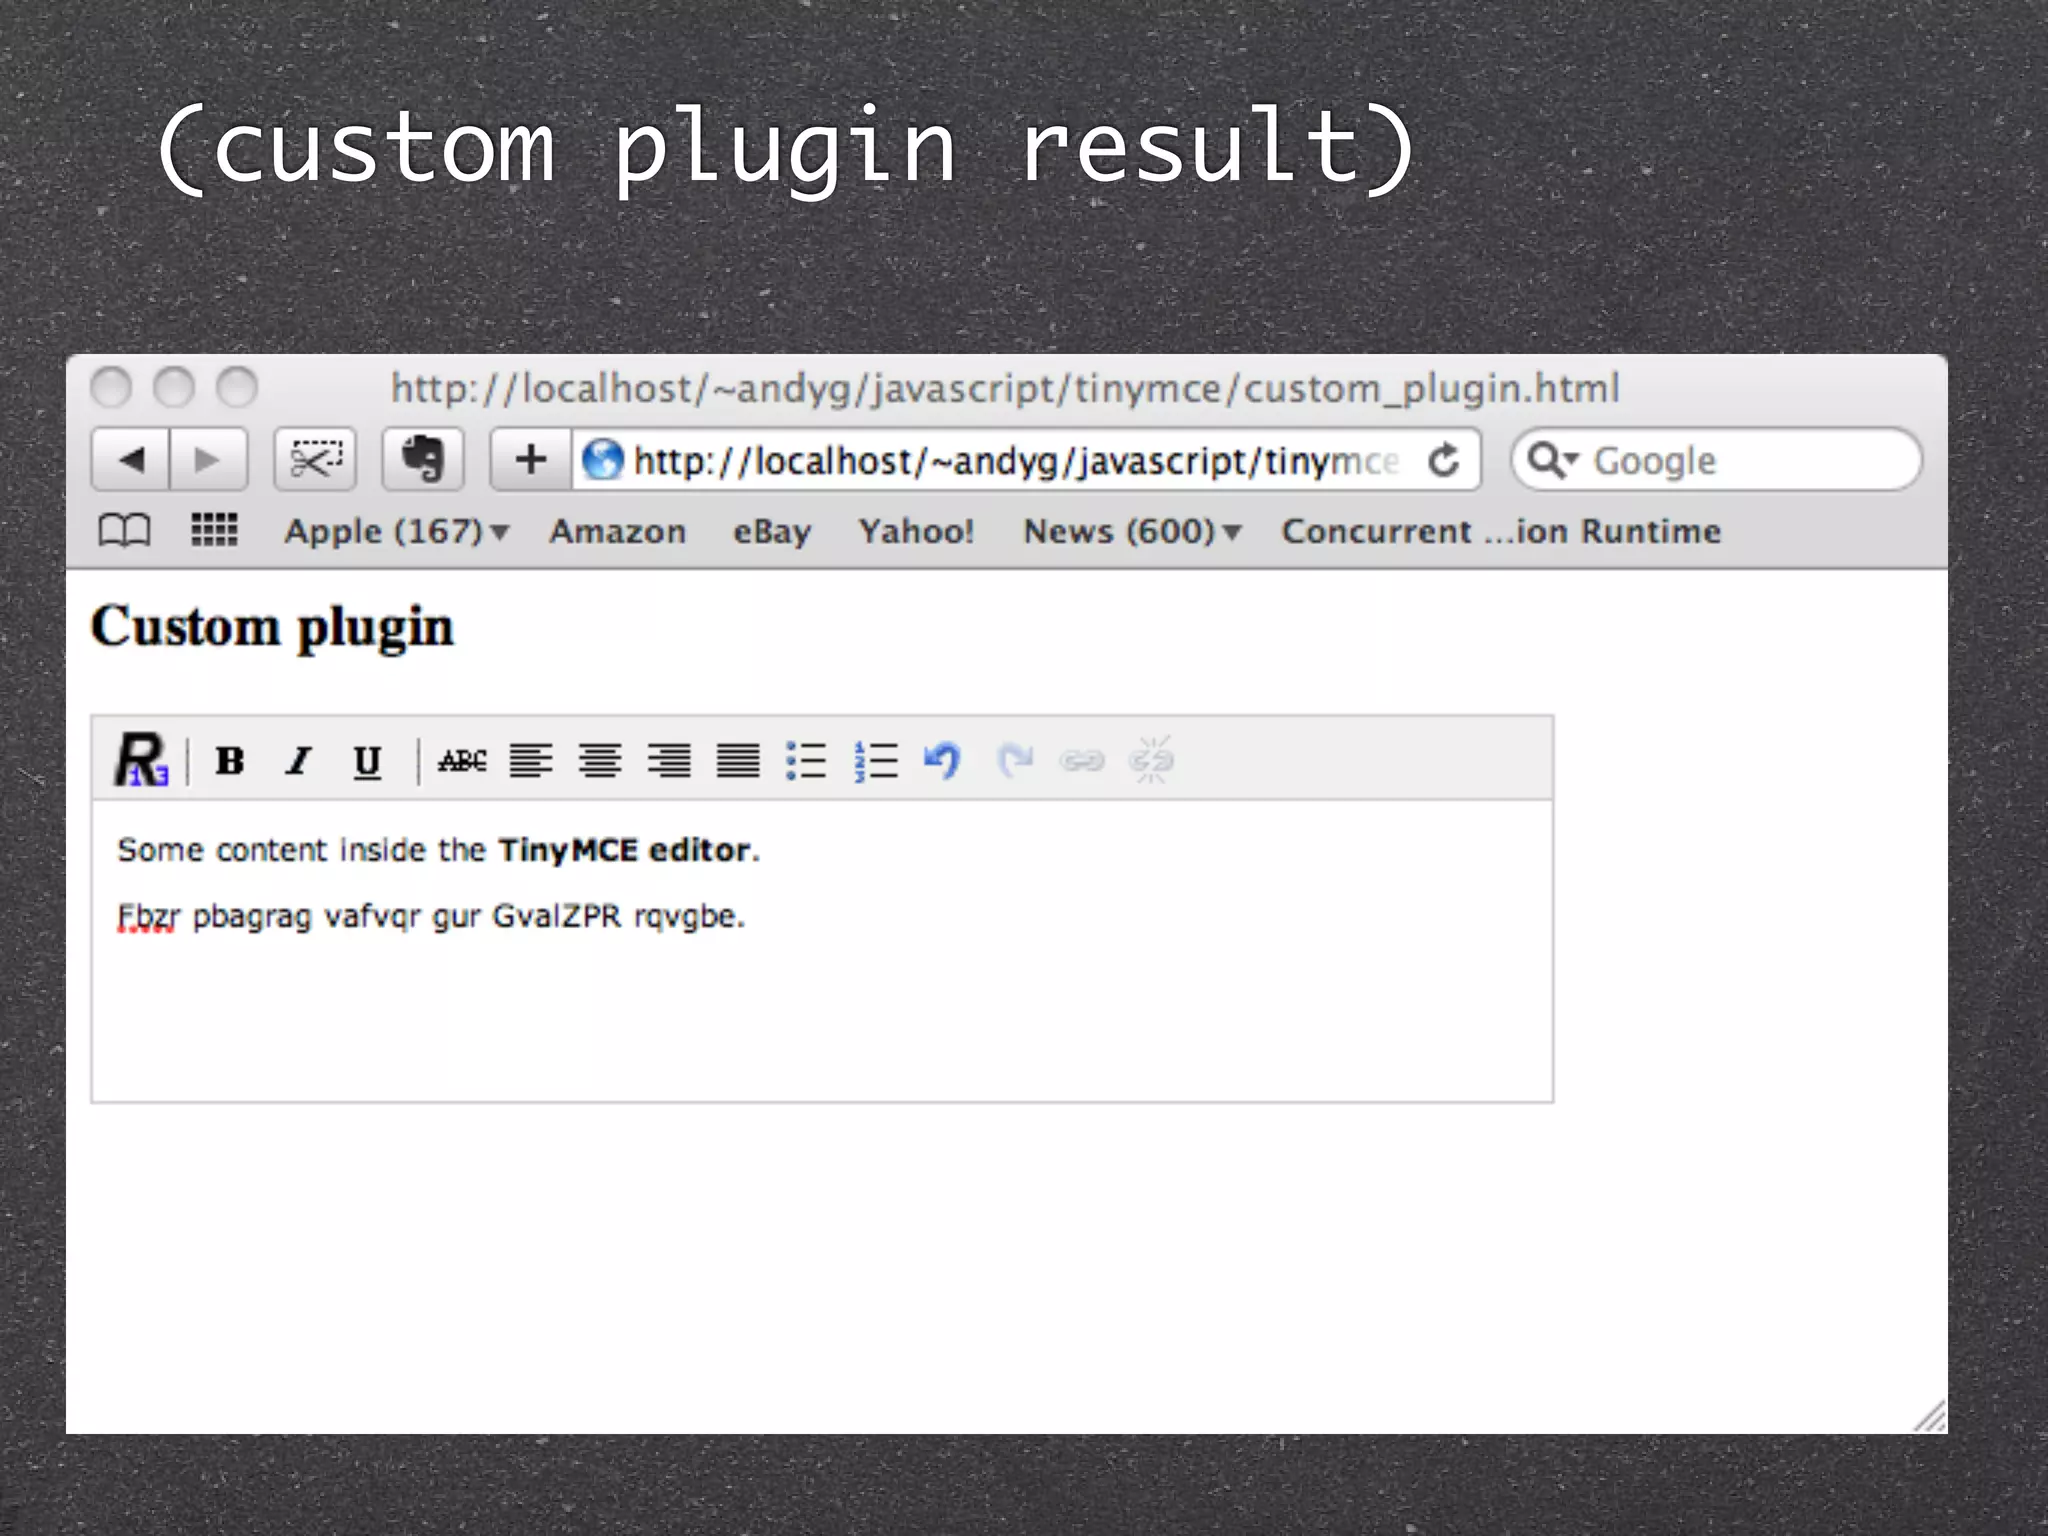
Task: Insert numbered ordered list
Action: pos(876,761)
